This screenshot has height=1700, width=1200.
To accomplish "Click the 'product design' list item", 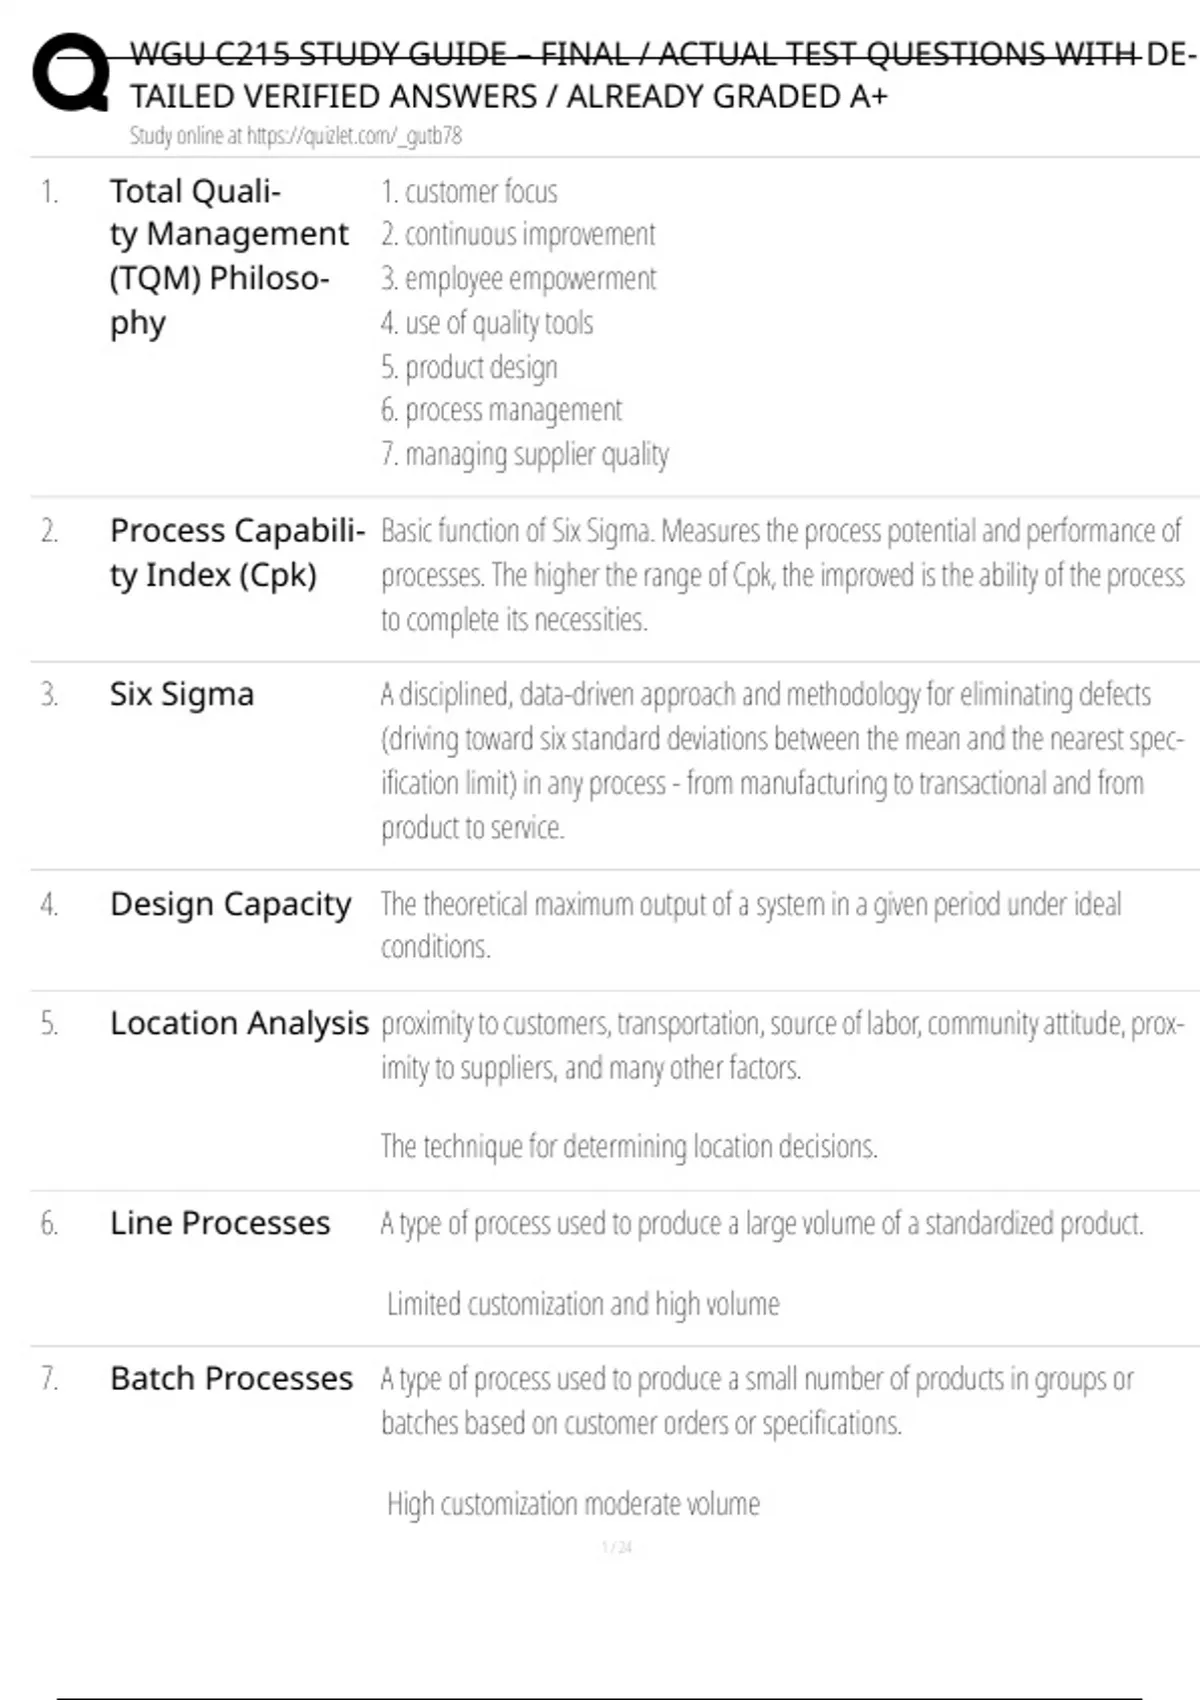I will tap(469, 367).
